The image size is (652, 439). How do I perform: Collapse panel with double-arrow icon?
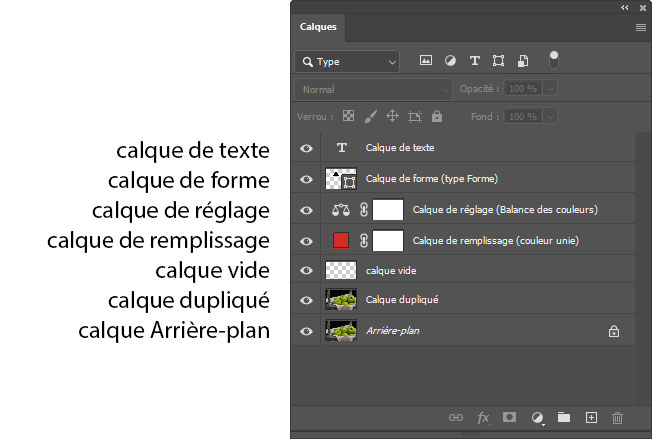[x=625, y=7]
